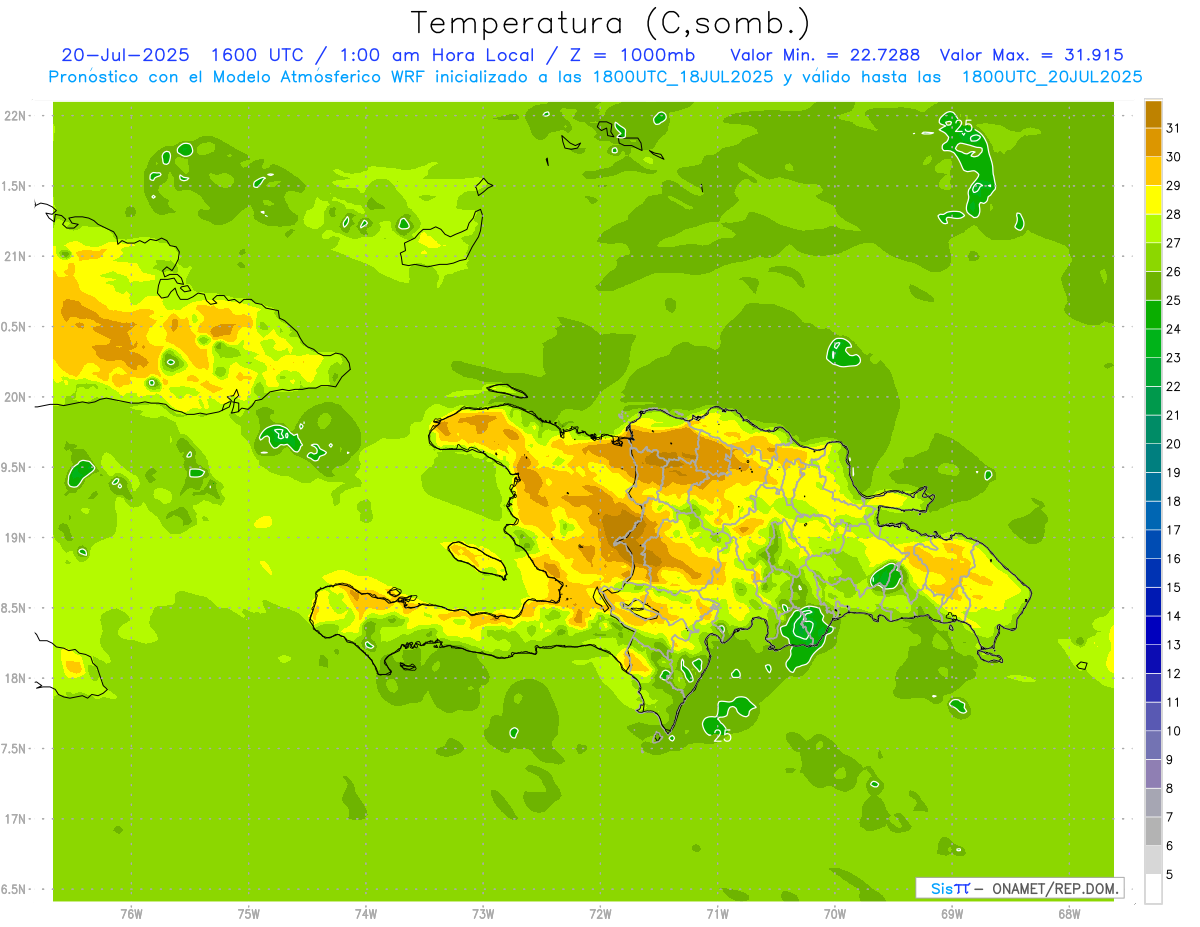Pick the gray legend swatch between 6 and 7
Screen dimensions: 1200x927
[1153, 832]
